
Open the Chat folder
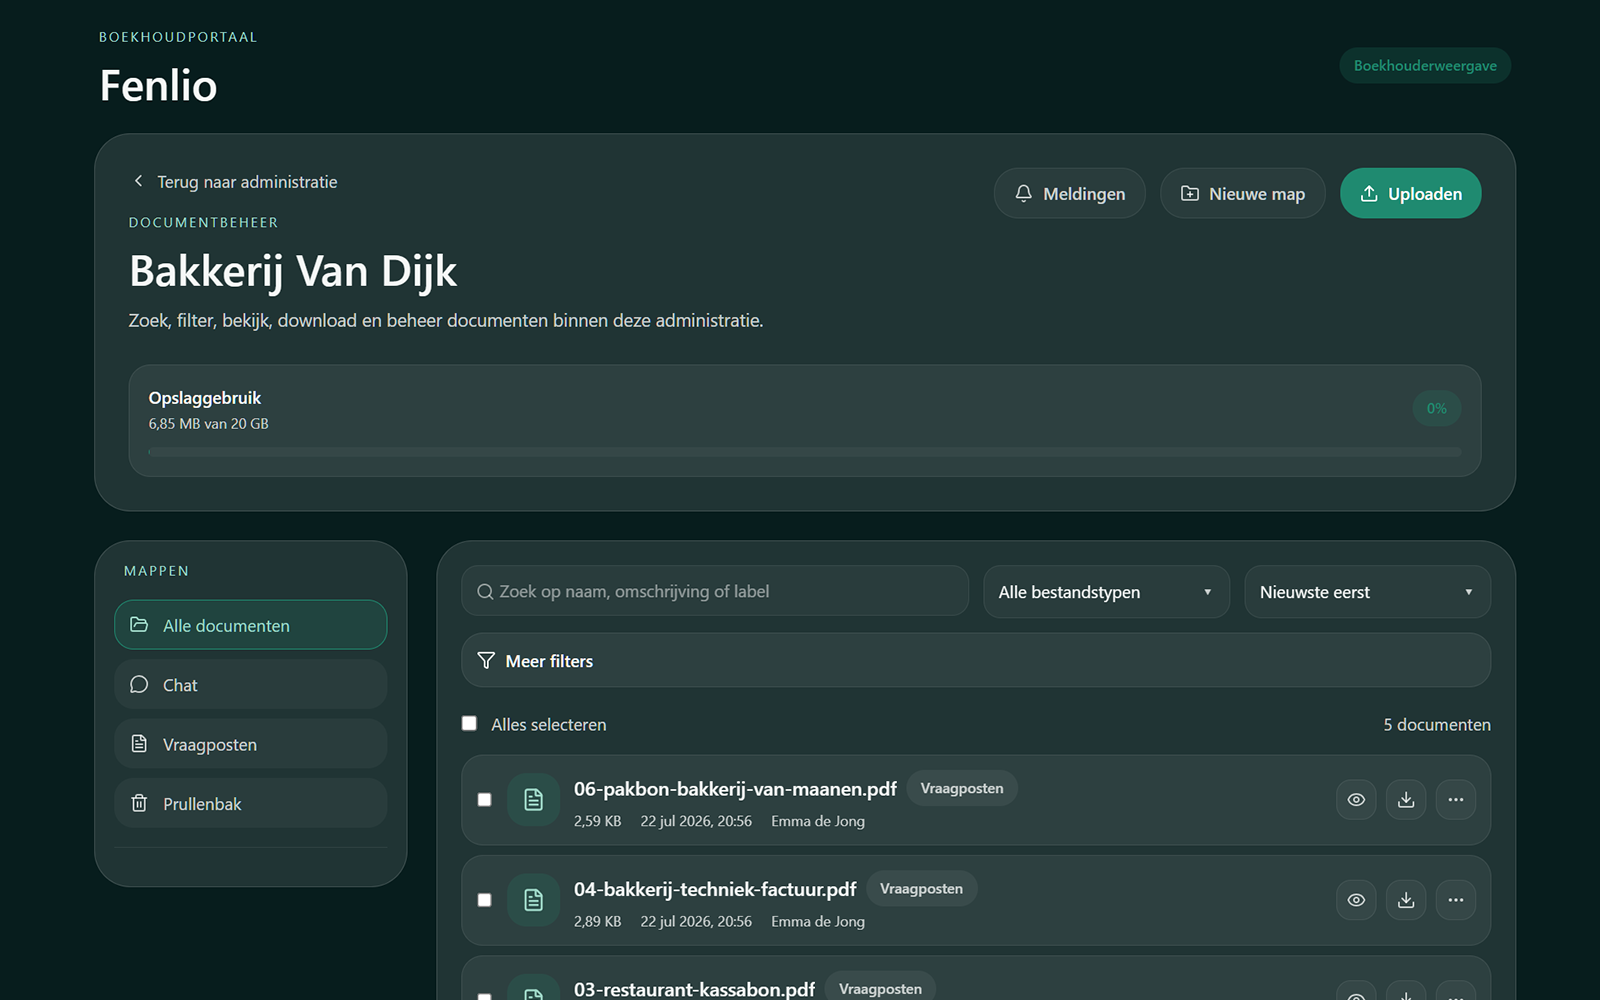(251, 684)
